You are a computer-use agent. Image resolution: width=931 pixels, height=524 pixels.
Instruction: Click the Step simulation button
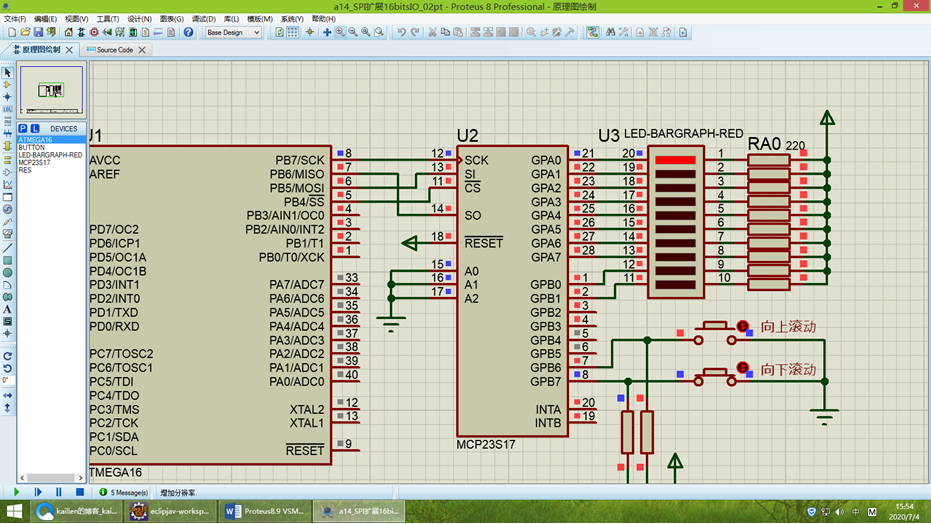(37, 492)
